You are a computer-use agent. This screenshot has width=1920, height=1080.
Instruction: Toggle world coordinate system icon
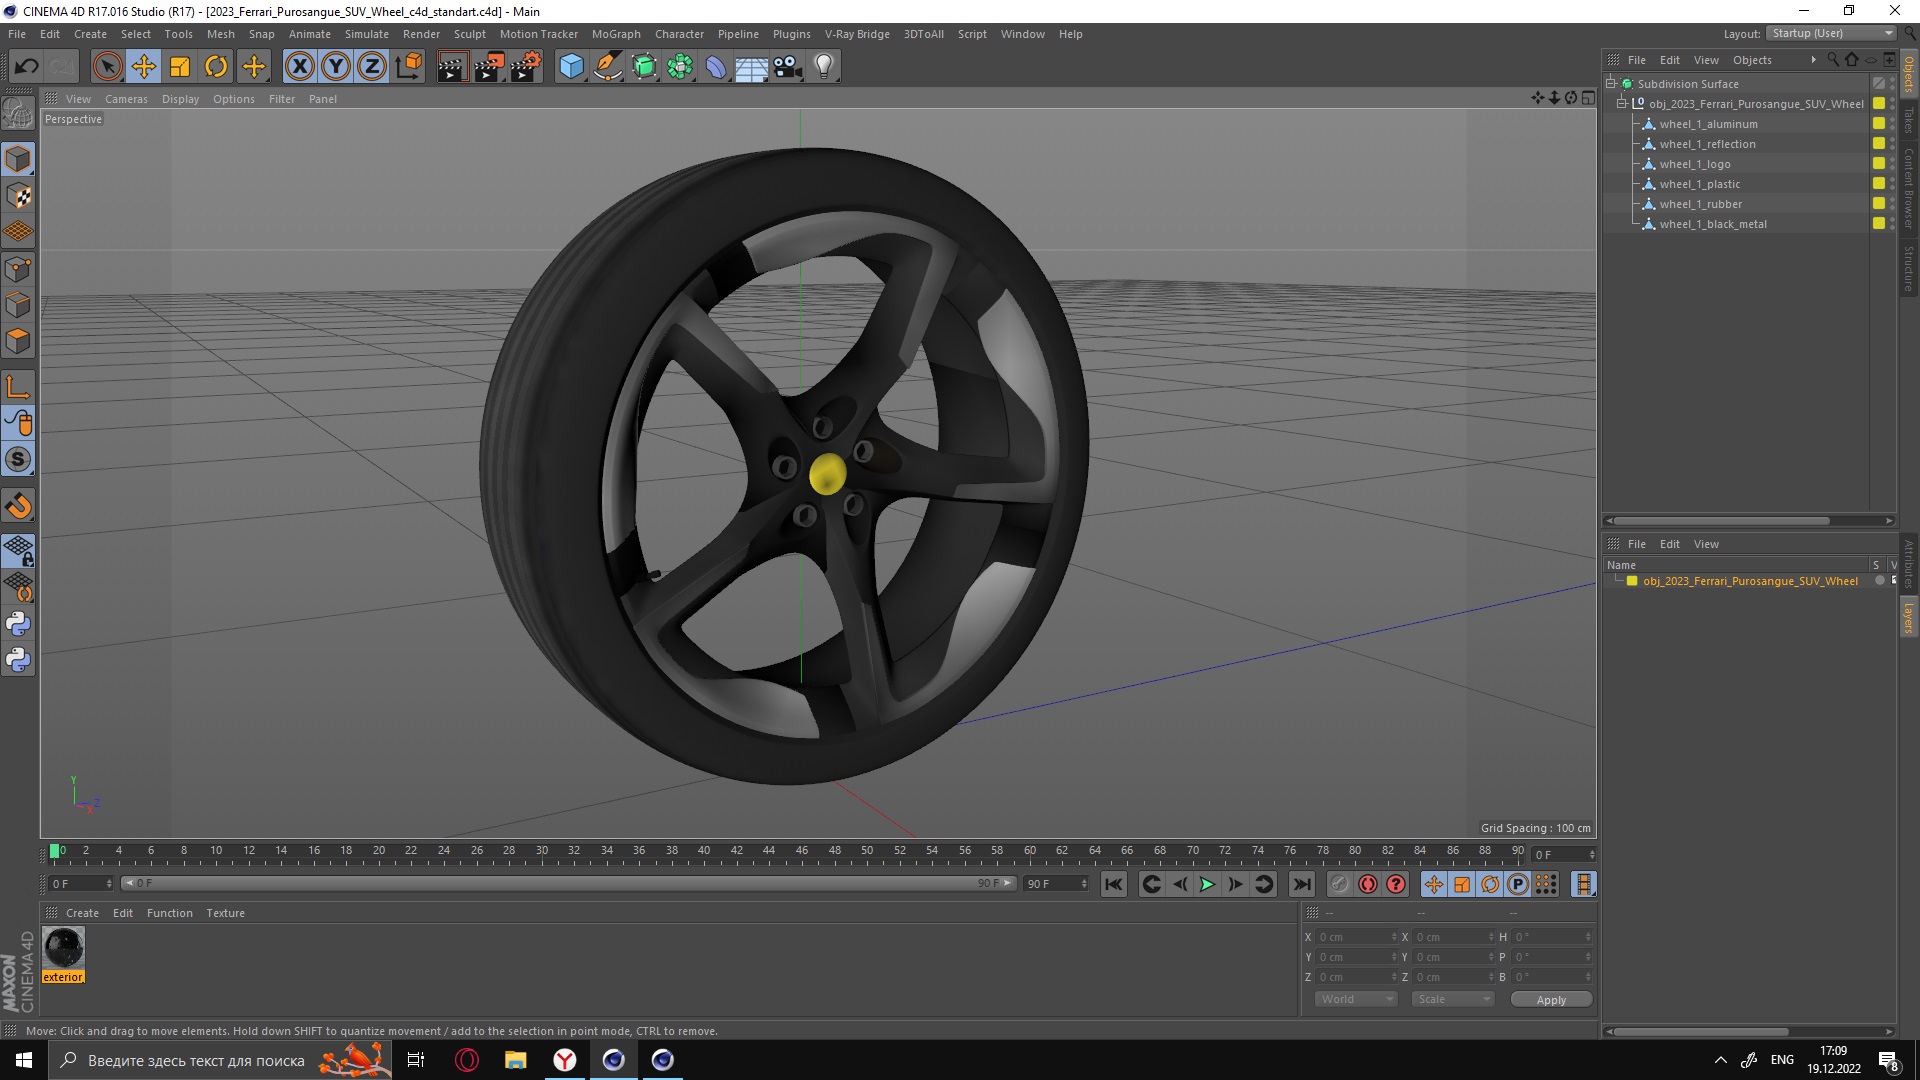click(x=408, y=67)
